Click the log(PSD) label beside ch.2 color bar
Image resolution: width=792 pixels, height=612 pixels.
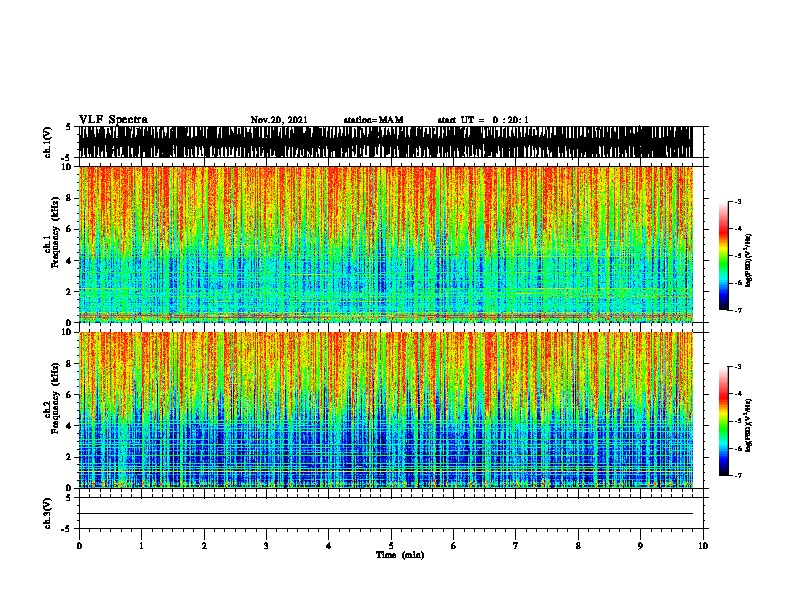pos(748,426)
